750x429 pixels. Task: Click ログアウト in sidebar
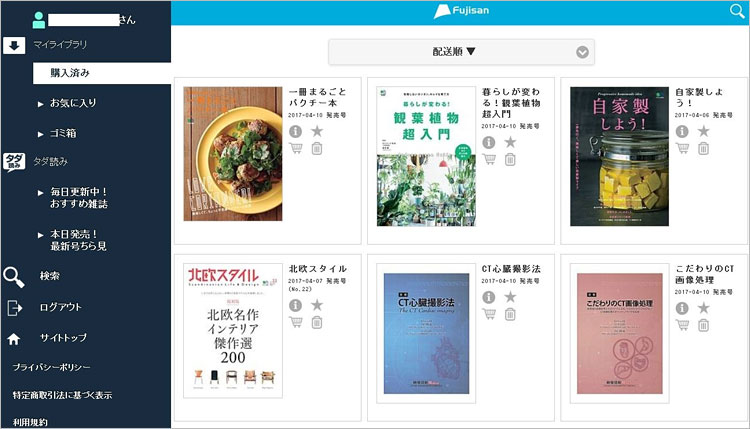point(60,307)
